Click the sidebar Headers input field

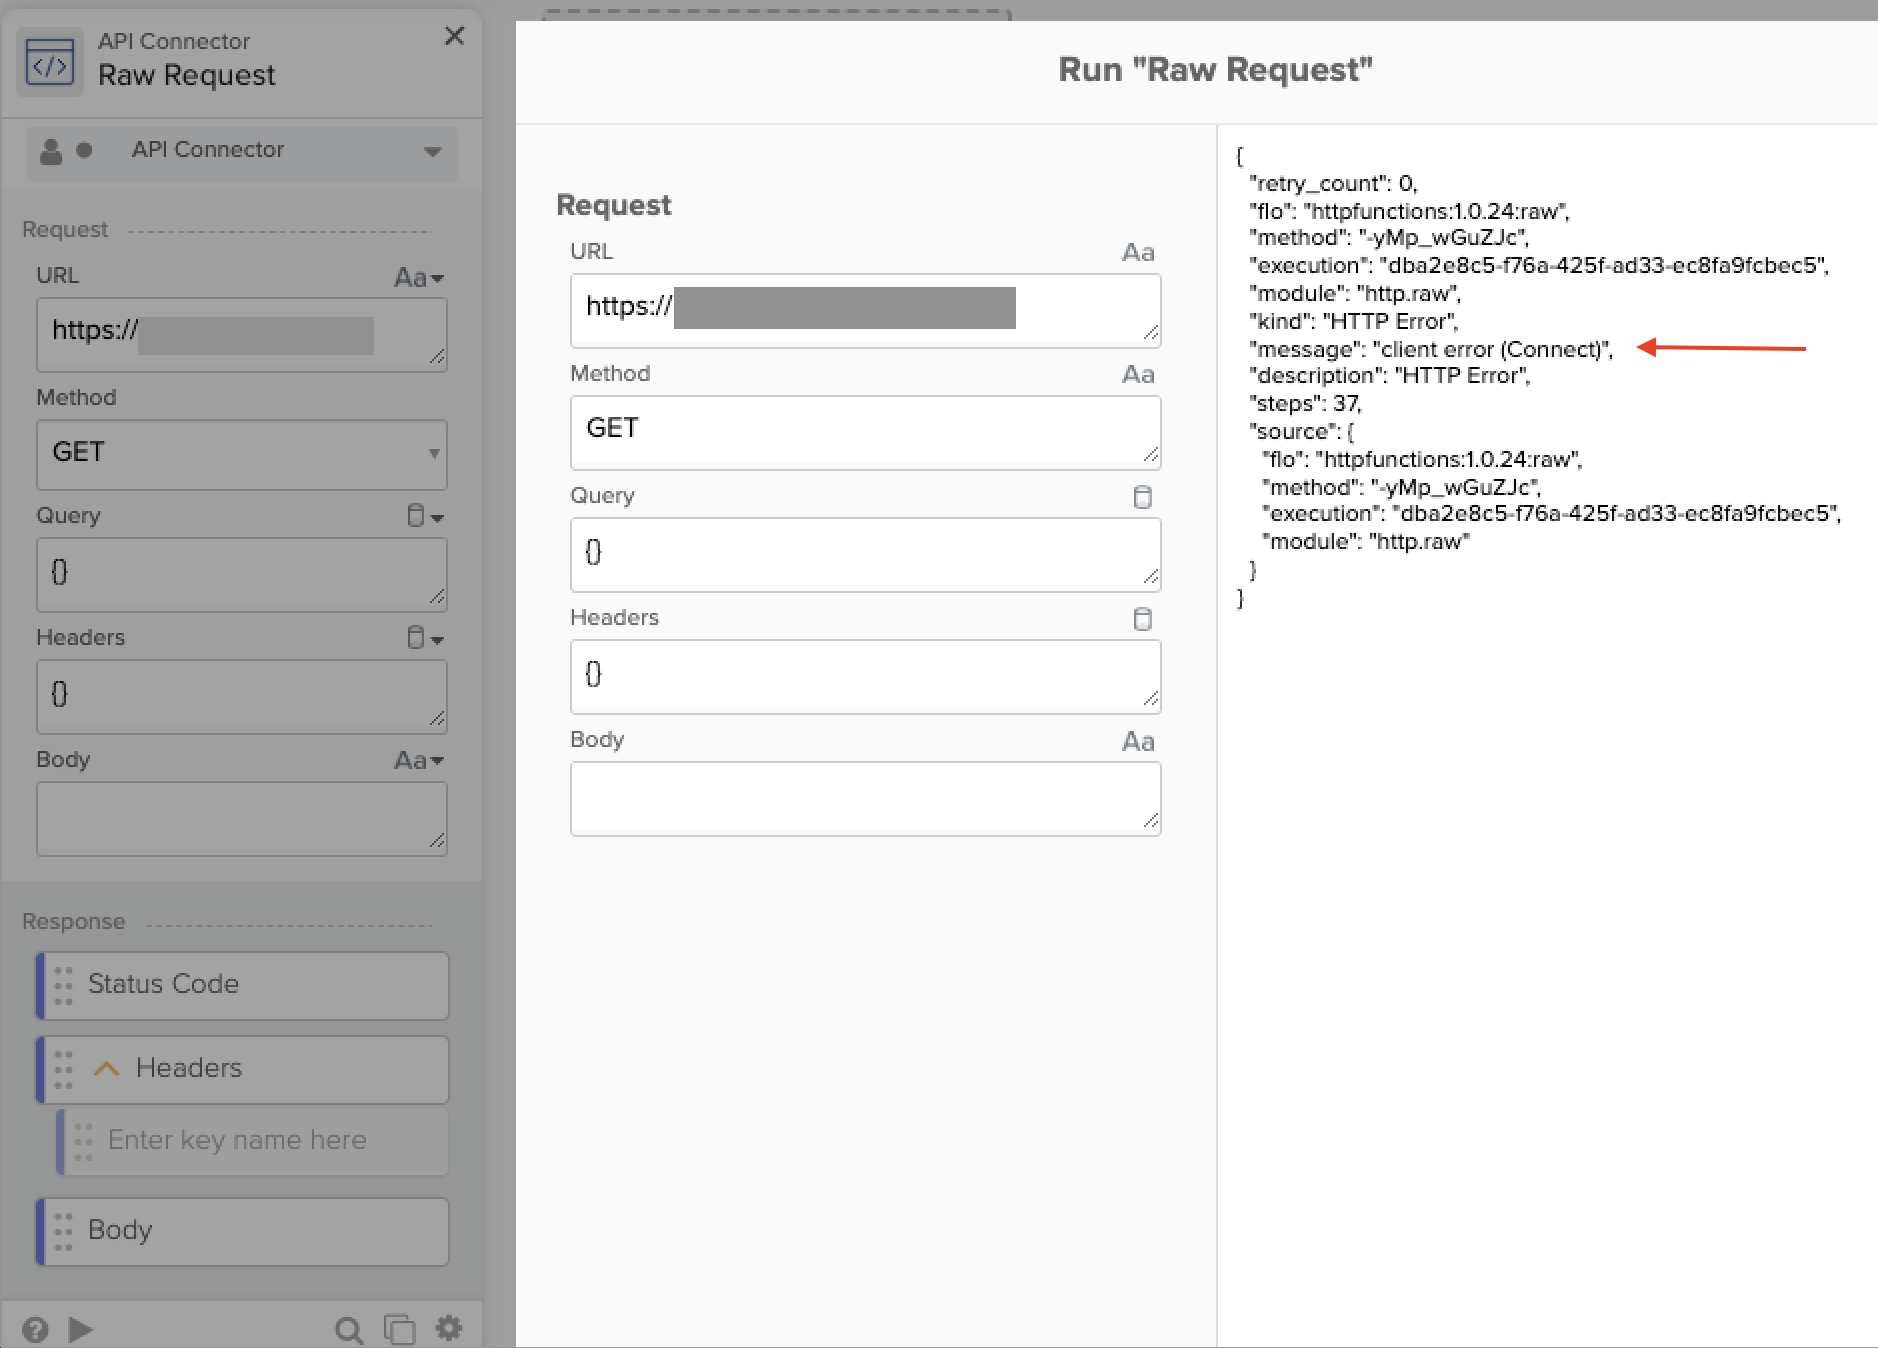tap(242, 697)
